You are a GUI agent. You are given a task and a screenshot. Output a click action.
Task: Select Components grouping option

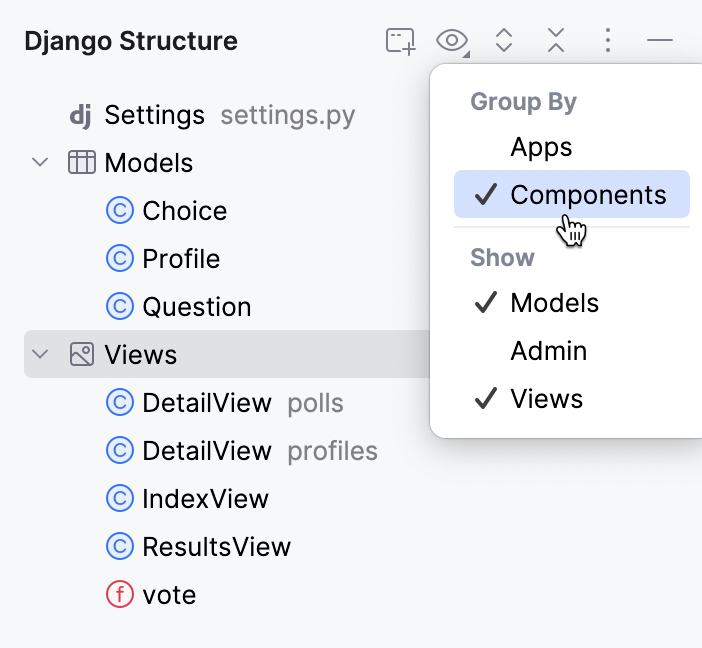point(587,195)
